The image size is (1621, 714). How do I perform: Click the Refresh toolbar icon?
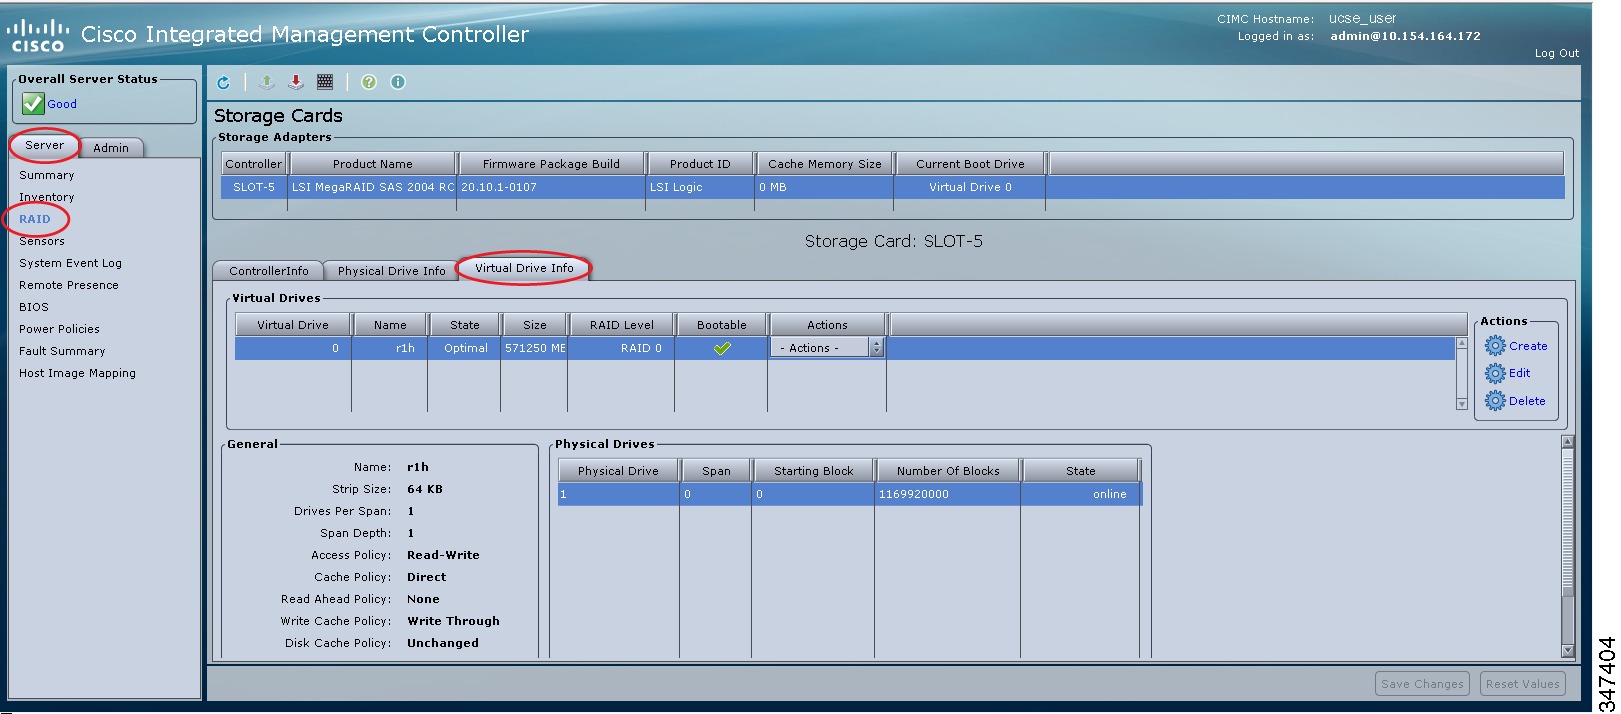click(x=223, y=82)
